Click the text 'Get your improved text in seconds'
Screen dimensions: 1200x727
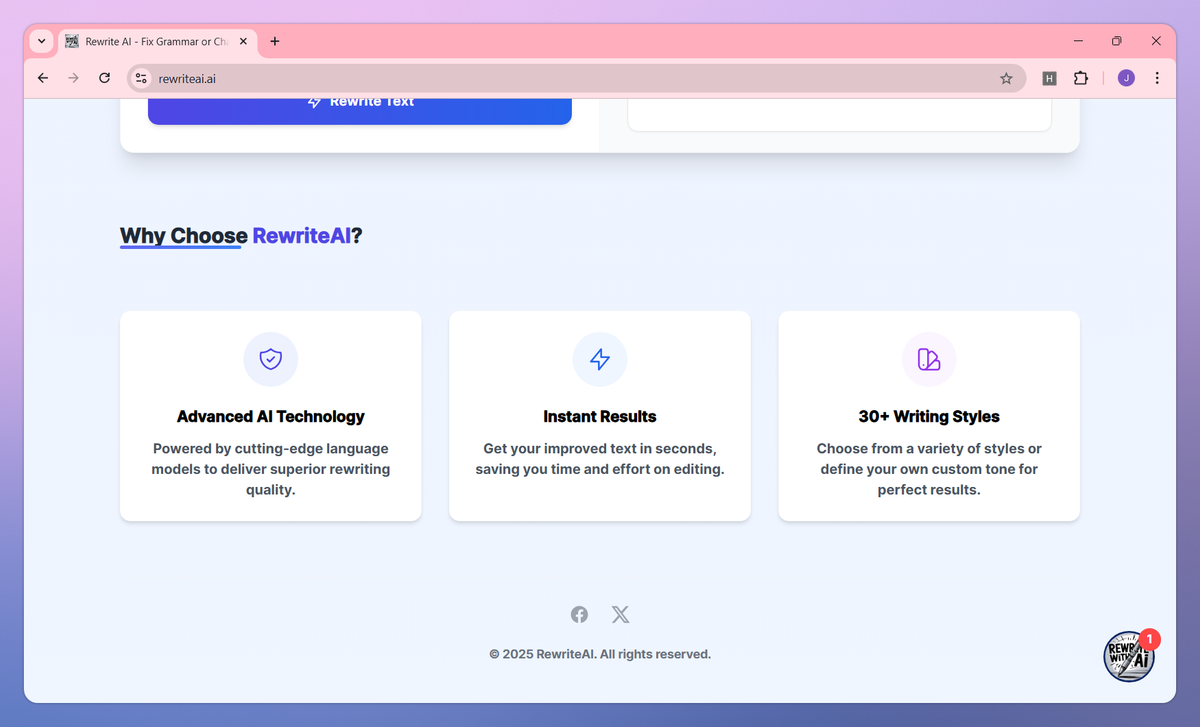point(600,449)
